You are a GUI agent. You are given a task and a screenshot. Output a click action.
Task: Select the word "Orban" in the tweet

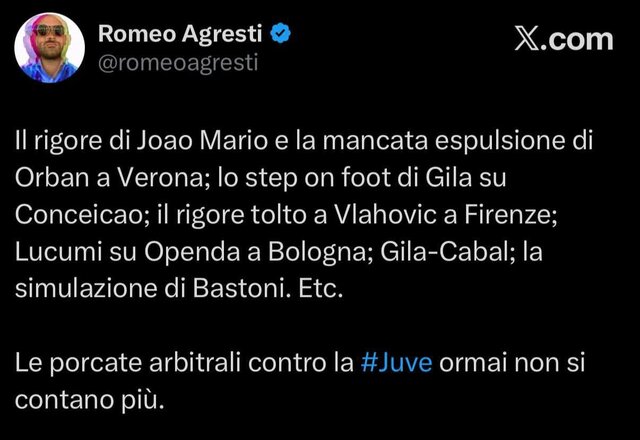click(x=49, y=176)
